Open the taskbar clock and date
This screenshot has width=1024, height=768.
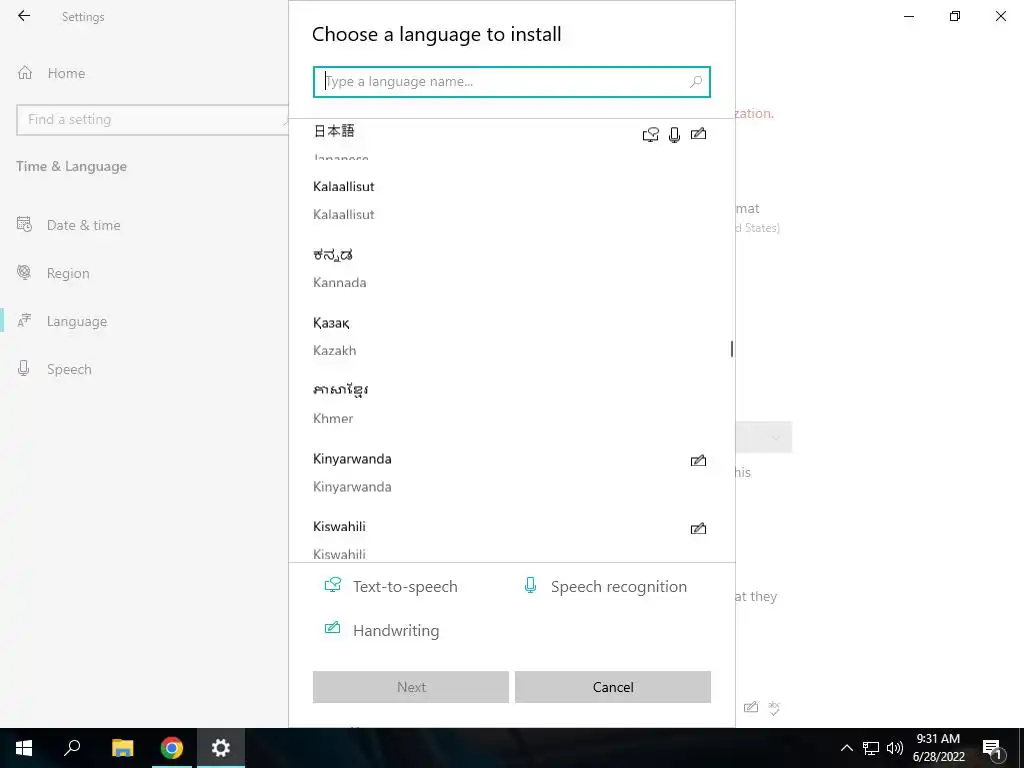point(938,748)
